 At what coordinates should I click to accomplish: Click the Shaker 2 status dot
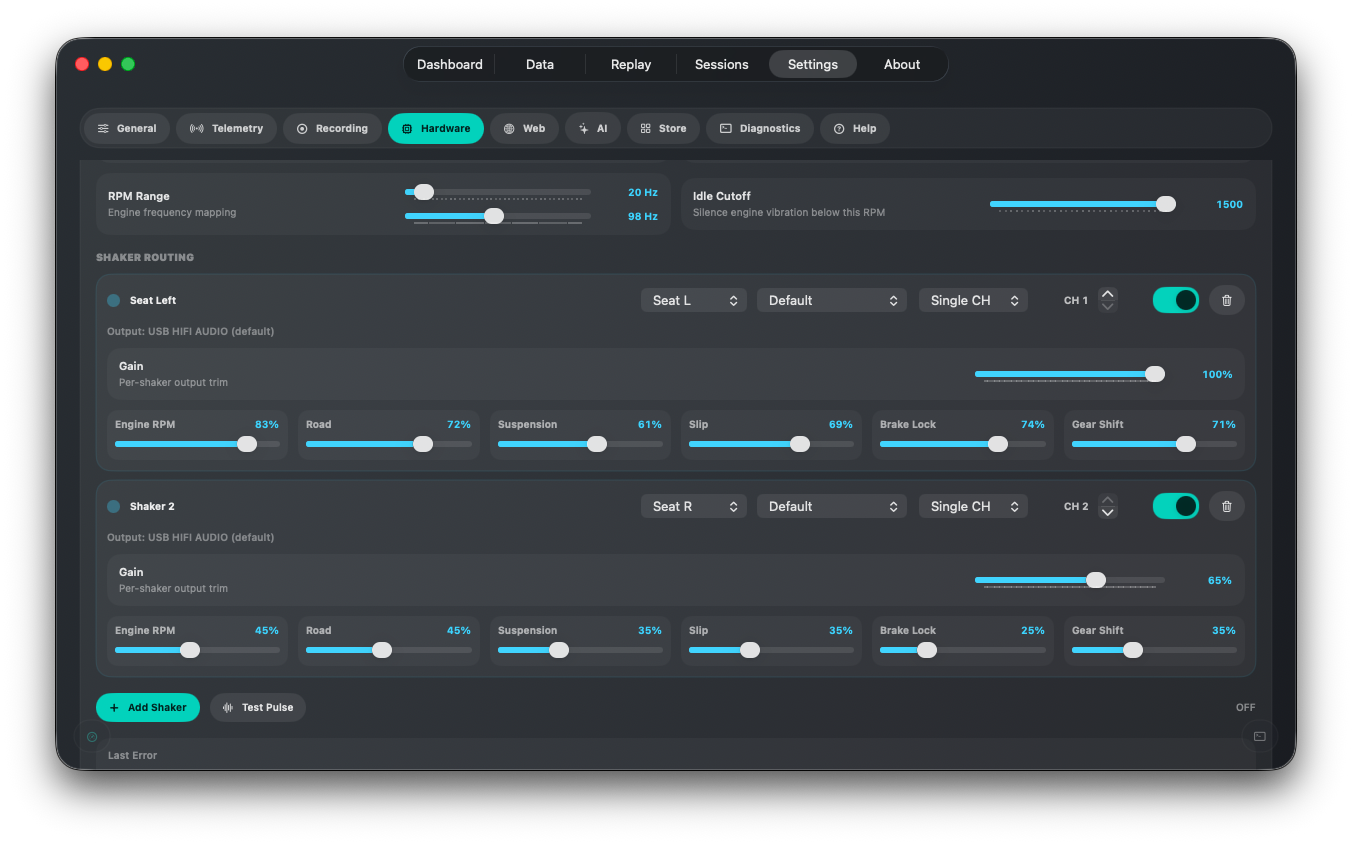(114, 506)
